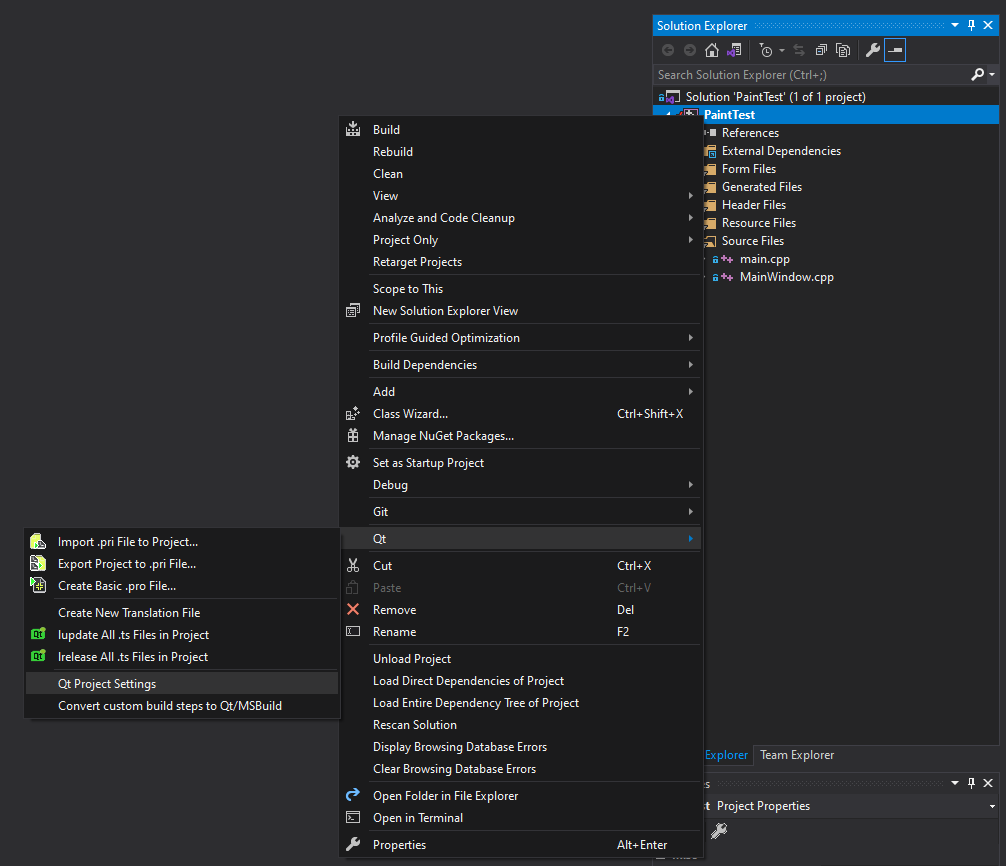Open Pending Changes Filter icon
Screen dimensions: 1006x866
tap(765, 50)
